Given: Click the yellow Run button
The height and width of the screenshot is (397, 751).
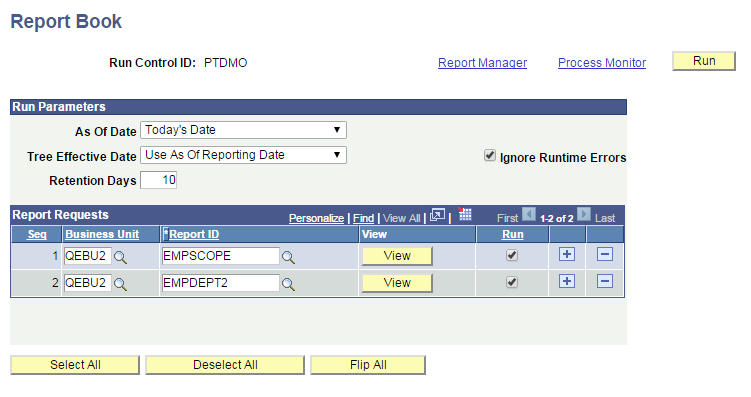Looking at the screenshot, I should (704, 61).
